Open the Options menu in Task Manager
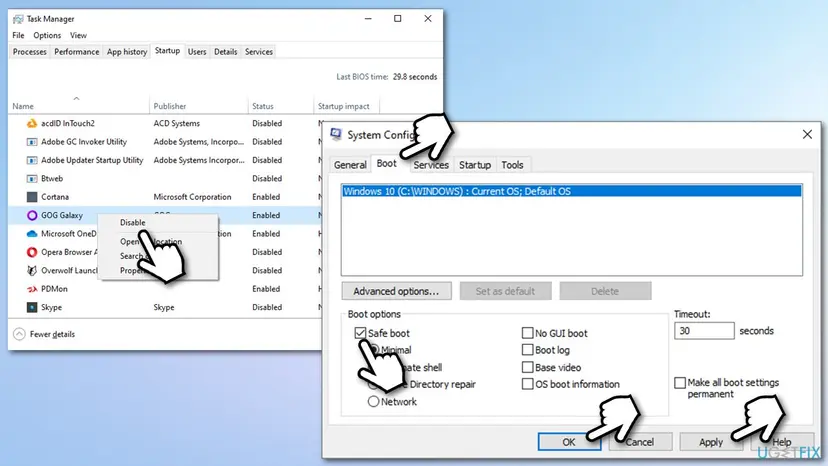This screenshot has height=466, width=828. click(47, 35)
